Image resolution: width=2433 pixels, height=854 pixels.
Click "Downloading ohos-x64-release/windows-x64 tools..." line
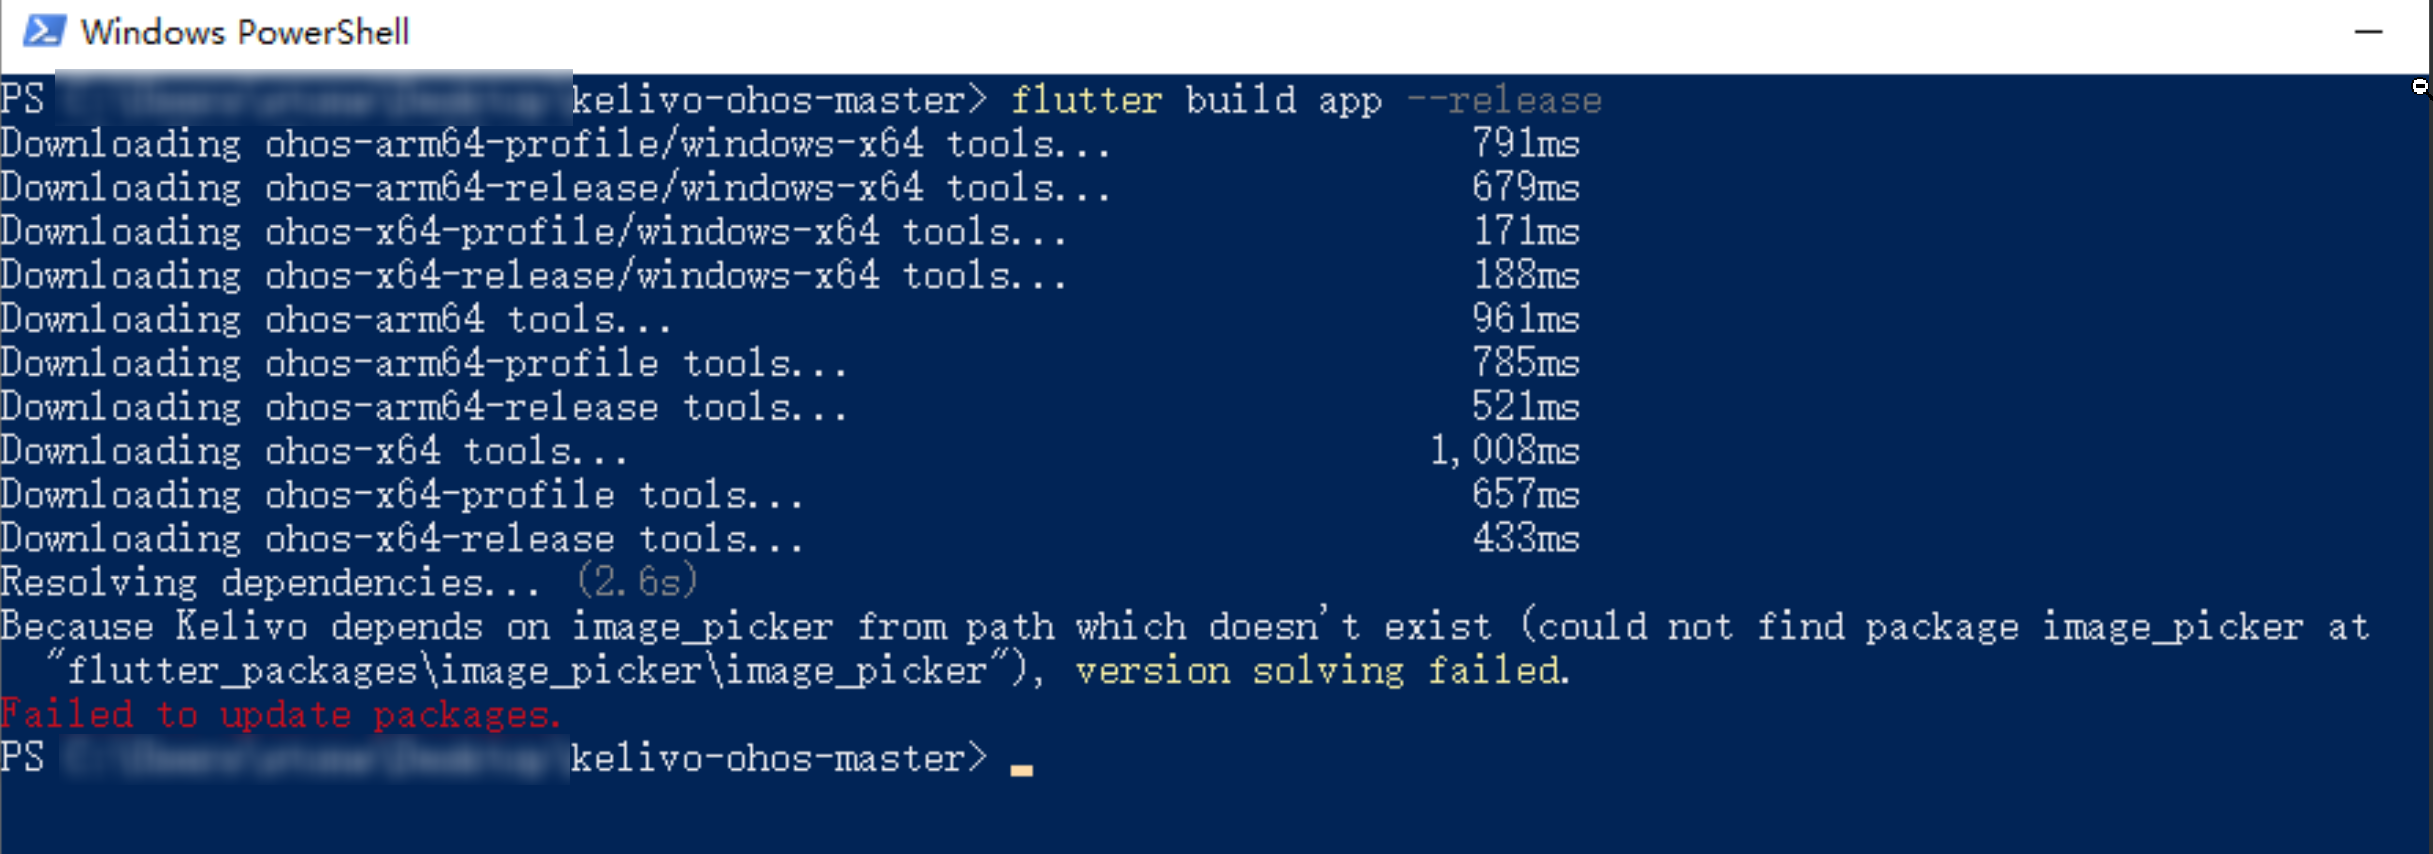(x=534, y=276)
